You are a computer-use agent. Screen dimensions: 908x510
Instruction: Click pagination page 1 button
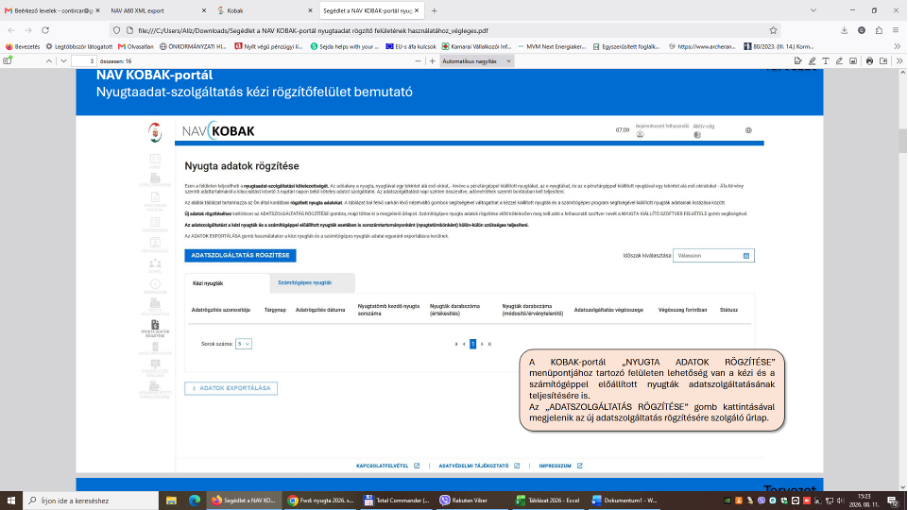pyautogui.click(x=473, y=344)
